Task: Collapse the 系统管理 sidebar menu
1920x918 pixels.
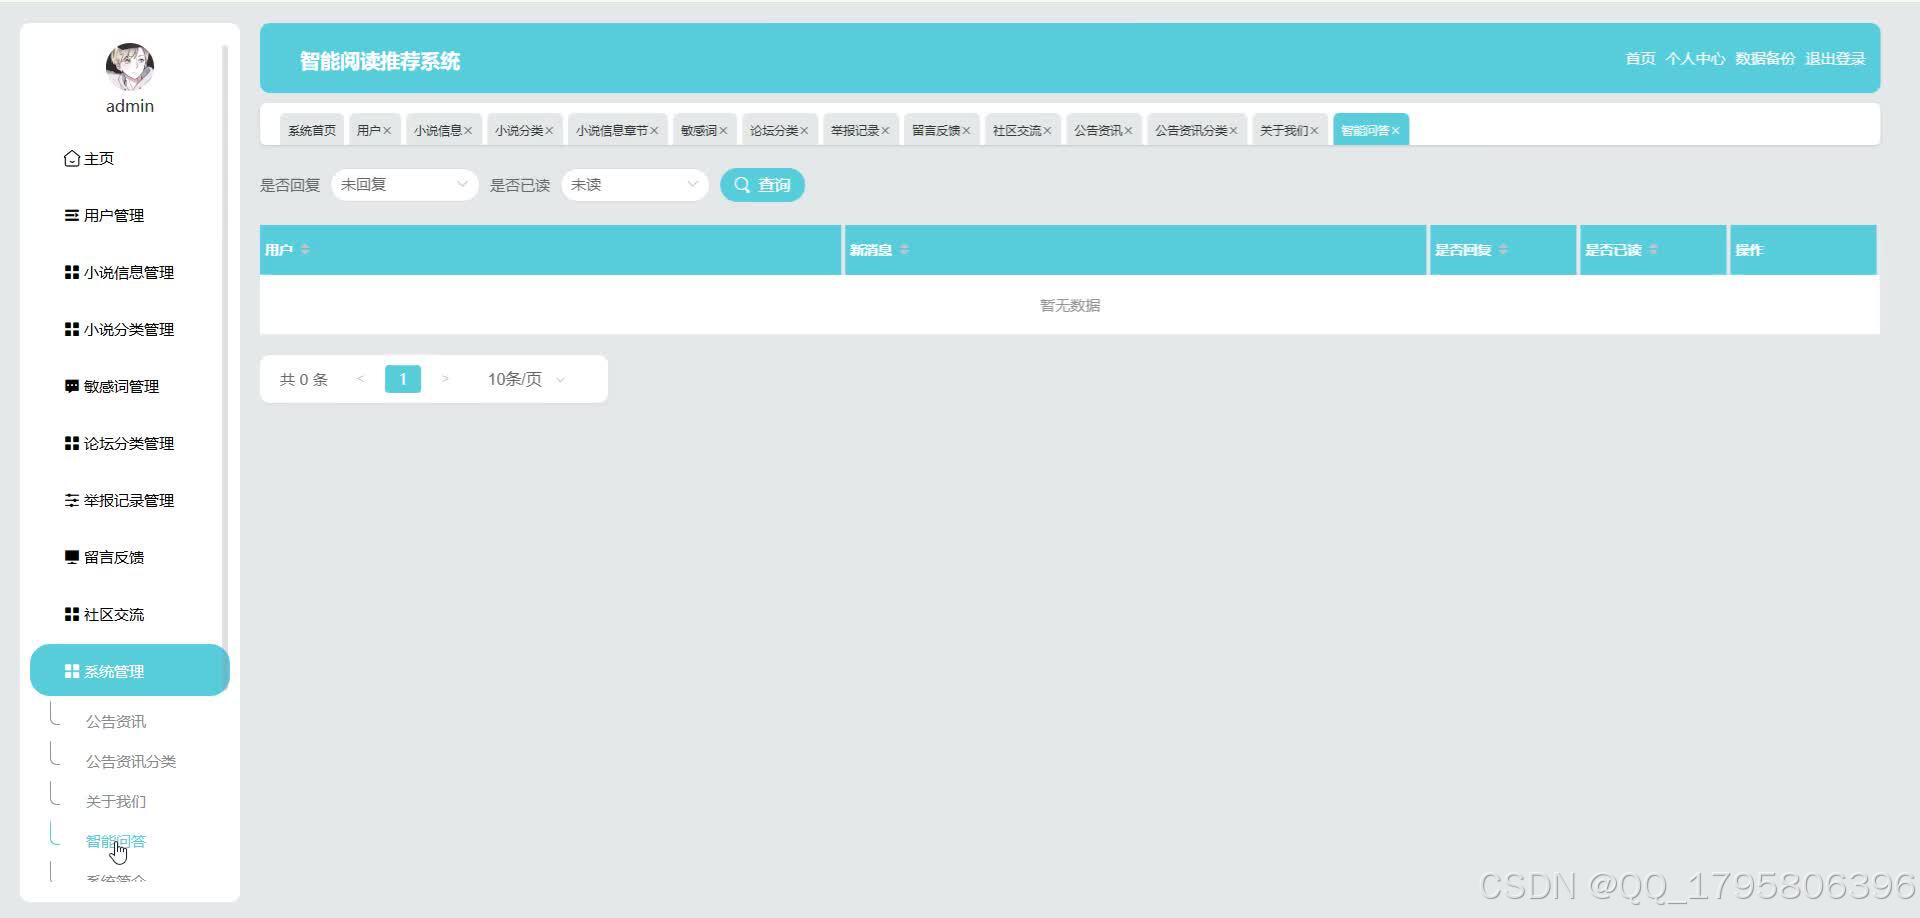Action: [130, 670]
